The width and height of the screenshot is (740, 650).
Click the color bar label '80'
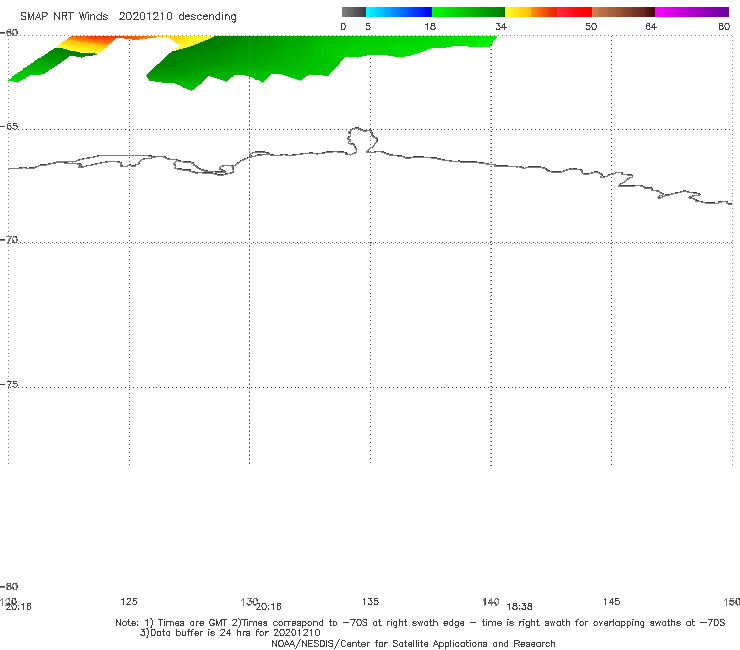click(x=724, y=26)
